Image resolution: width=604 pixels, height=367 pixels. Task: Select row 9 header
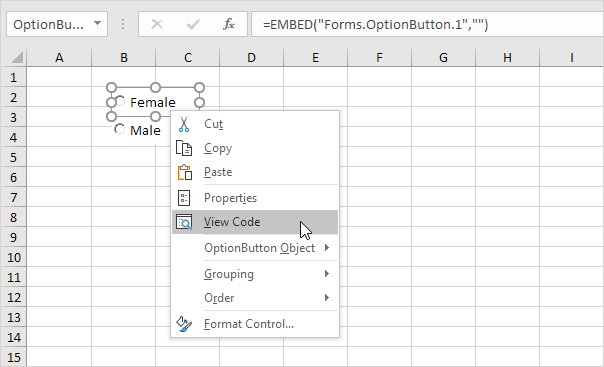pos(13,238)
